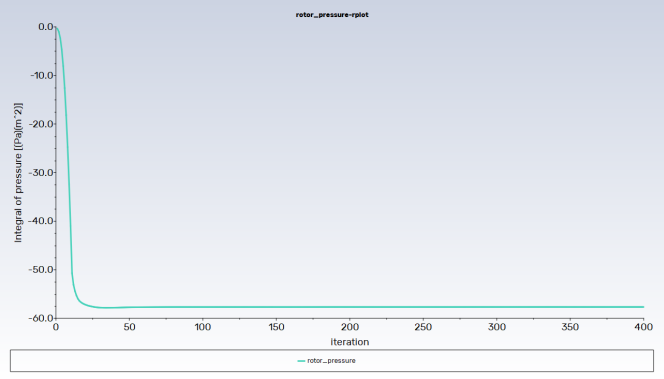Click the x-axis tick label 150
Image resolution: width=664 pixels, height=379 pixels.
(276, 327)
